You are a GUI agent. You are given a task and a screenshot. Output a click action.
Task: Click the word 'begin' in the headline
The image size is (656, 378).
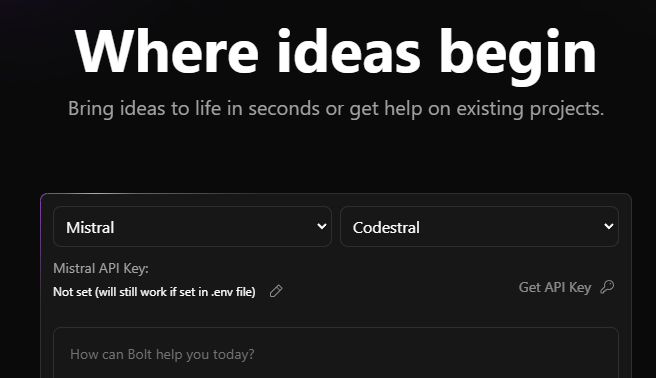point(517,56)
